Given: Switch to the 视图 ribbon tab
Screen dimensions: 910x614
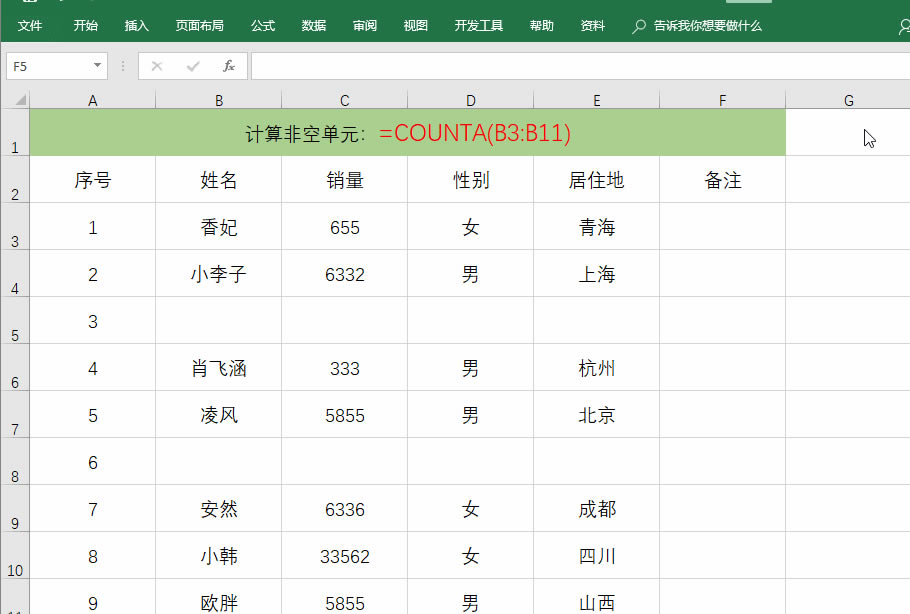Looking at the screenshot, I should pos(415,26).
